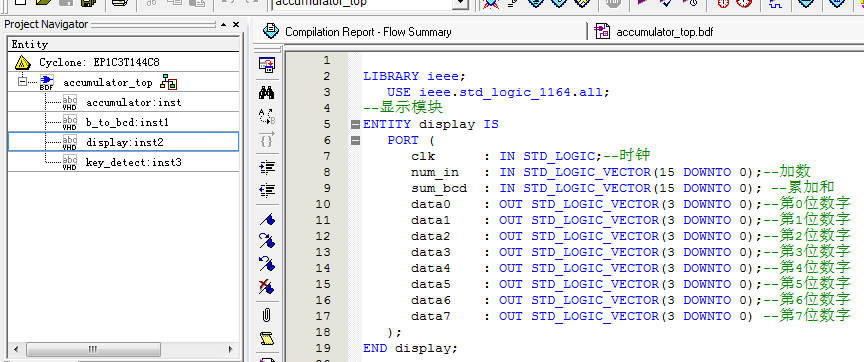Select key_detect:inst3 entity

(133, 163)
